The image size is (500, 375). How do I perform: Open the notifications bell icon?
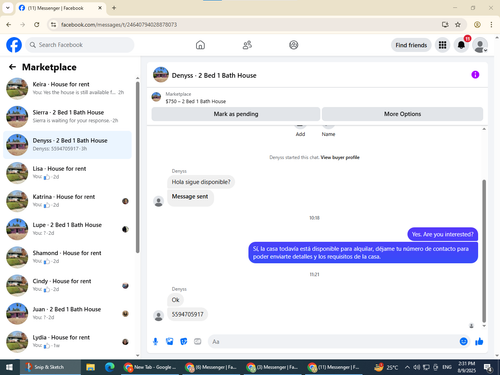[x=461, y=45]
